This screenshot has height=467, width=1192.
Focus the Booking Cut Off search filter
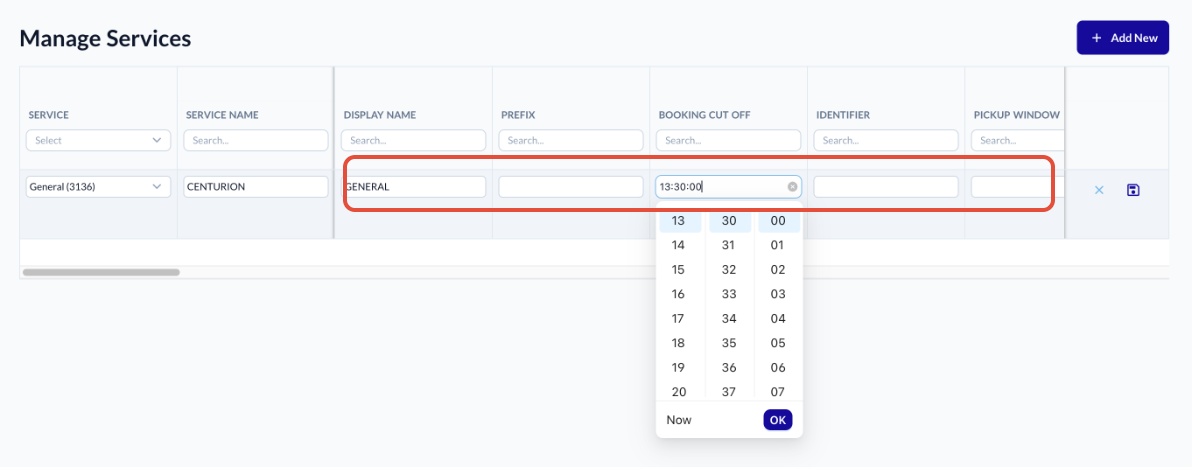click(x=728, y=140)
